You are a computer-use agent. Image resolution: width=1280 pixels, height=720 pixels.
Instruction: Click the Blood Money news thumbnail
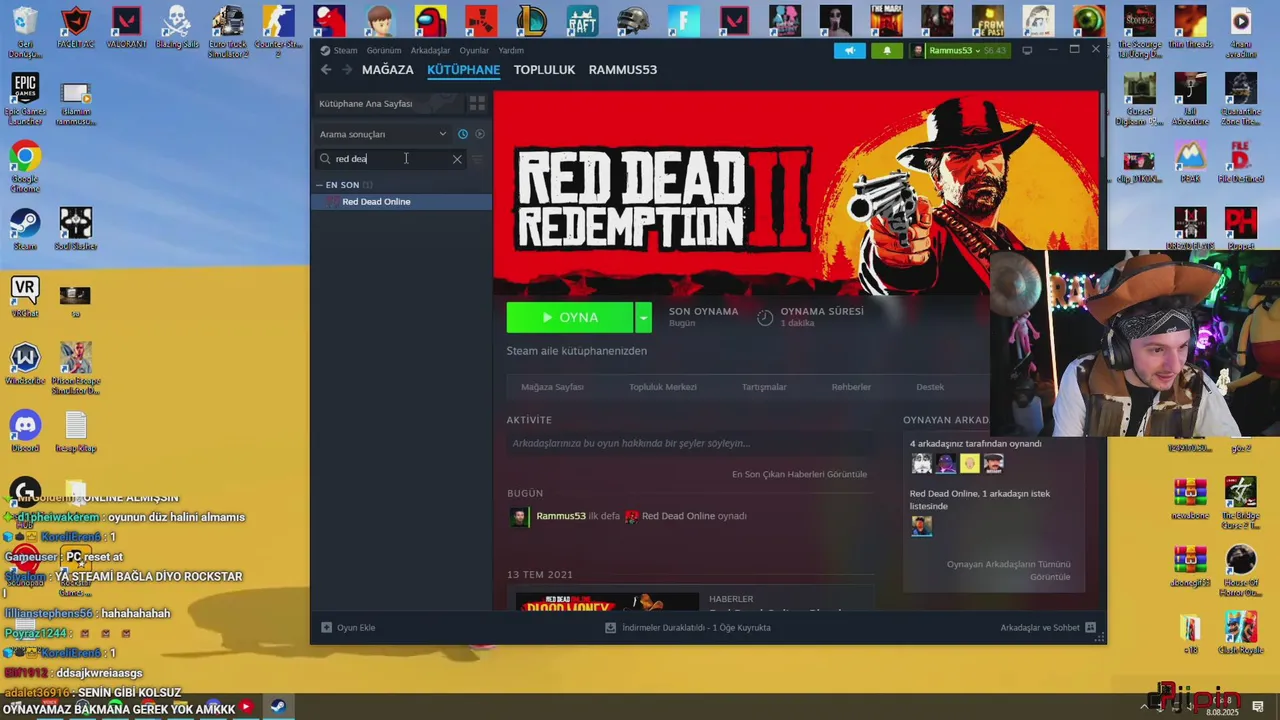coord(606,601)
